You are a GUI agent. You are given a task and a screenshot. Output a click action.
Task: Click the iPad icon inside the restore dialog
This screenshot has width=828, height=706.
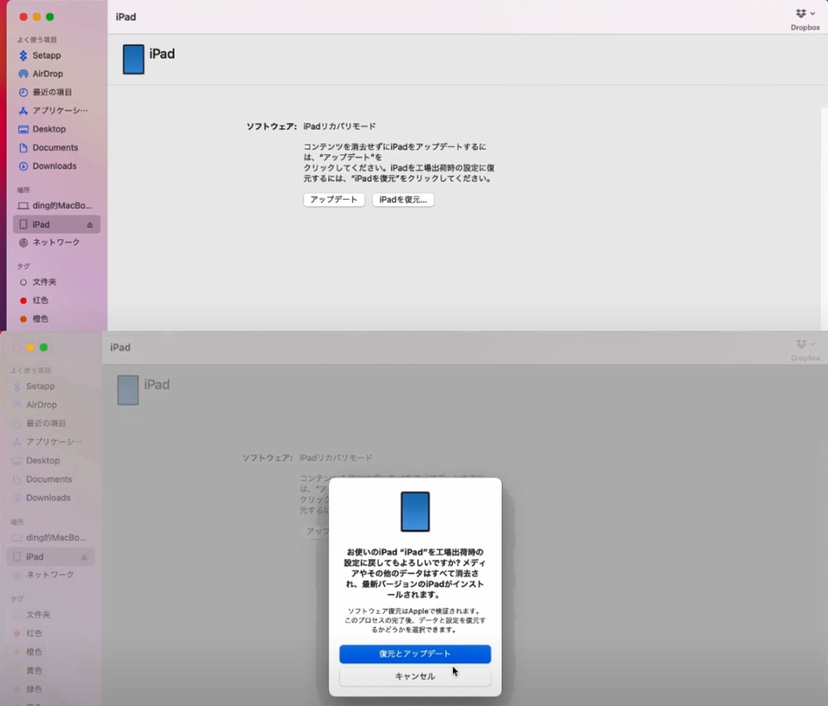tap(415, 512)
